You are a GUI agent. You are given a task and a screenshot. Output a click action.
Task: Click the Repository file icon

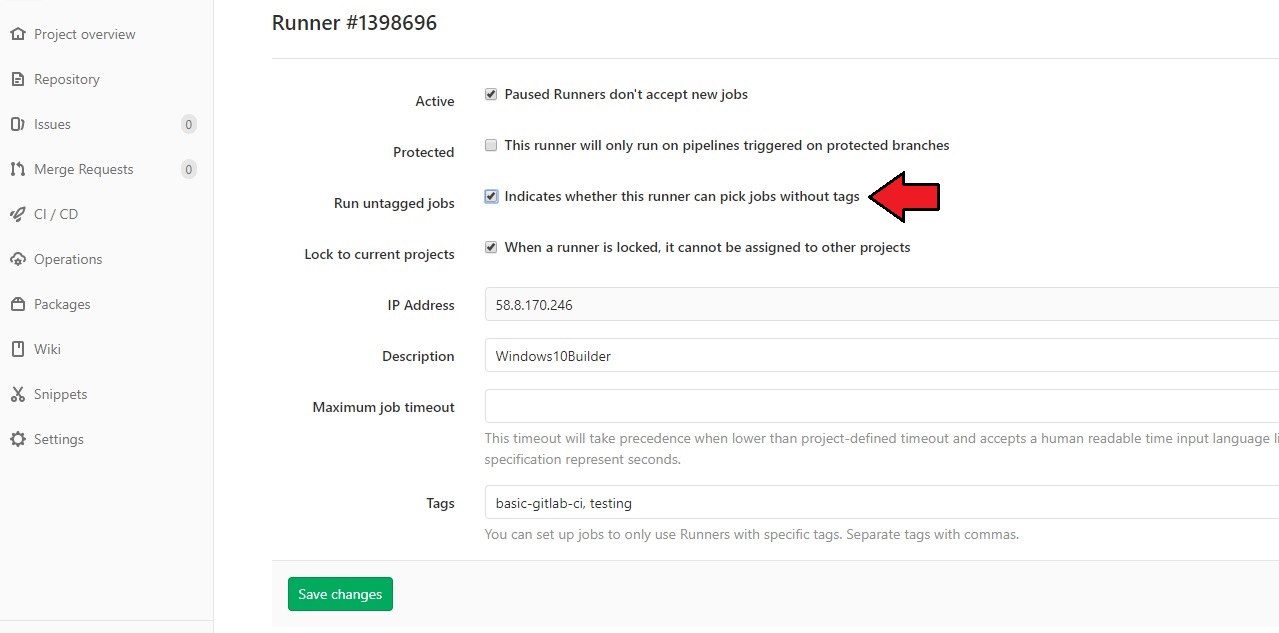pyautogui.click(x=17, y=79)
